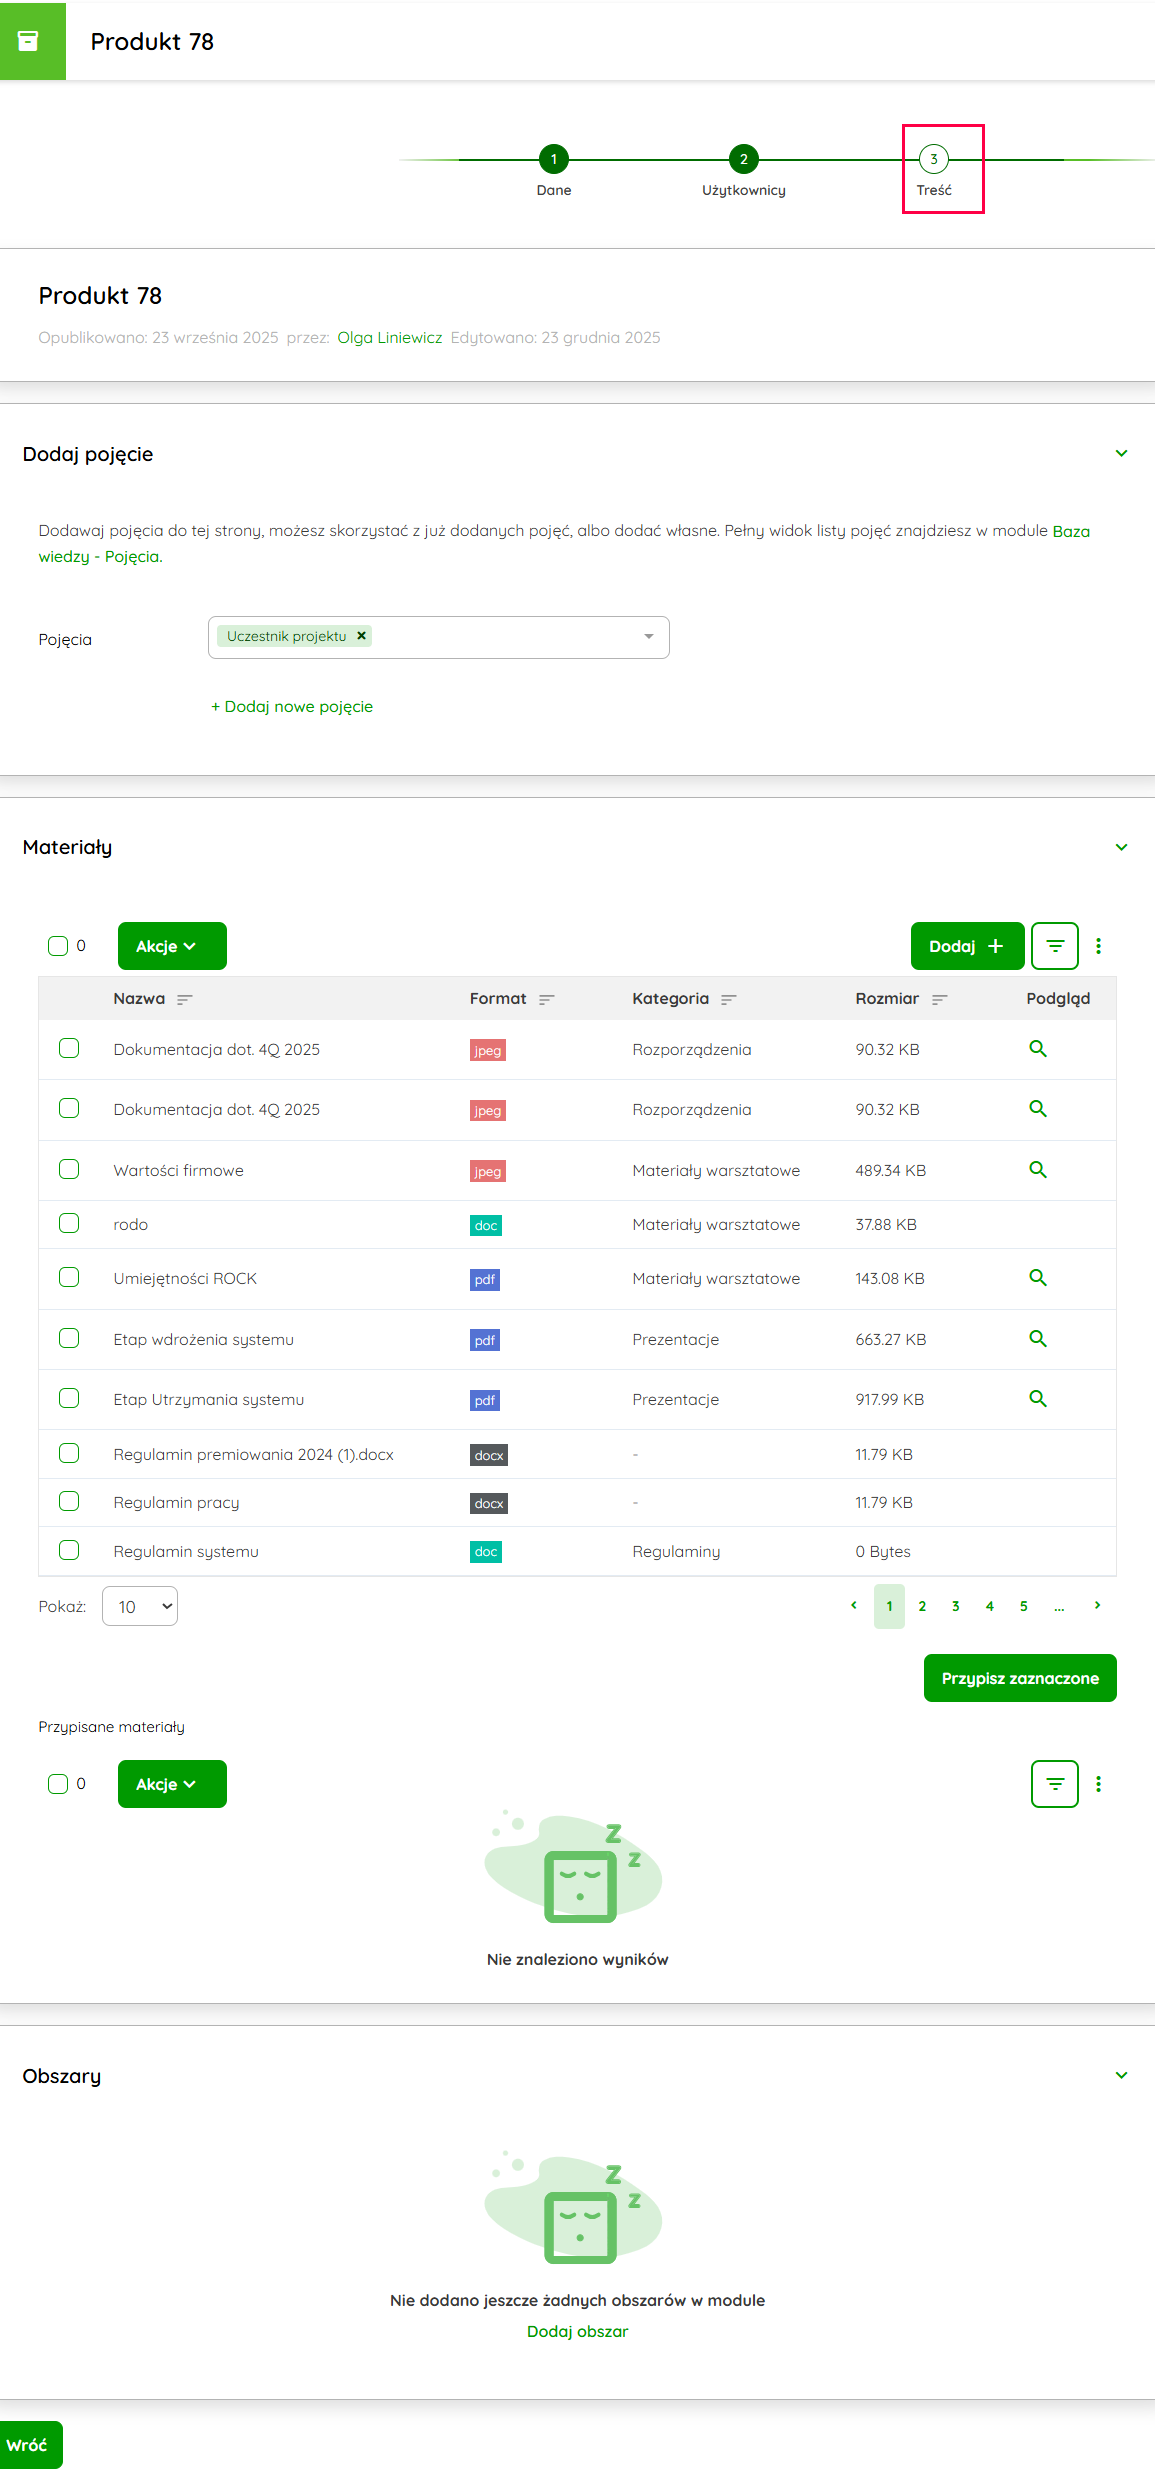This screenshot has height=2471, width=1155.
Task: Switch to step 2 Użytkownicy
Action: (743, 159)
